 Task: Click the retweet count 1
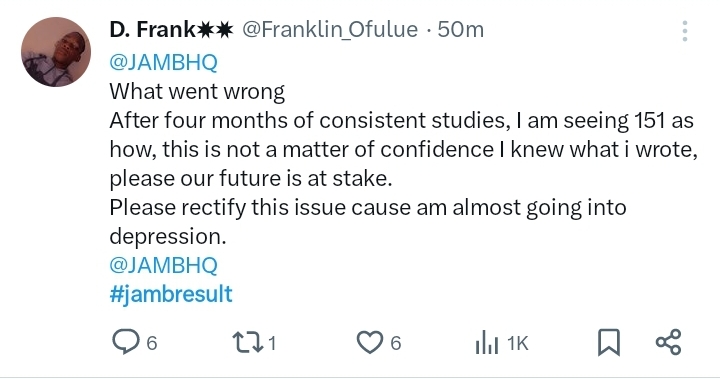(272, 344)
